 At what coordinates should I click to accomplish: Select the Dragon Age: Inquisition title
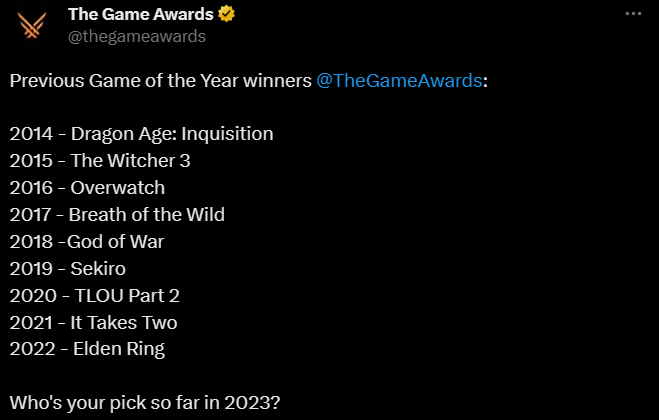click(x=172, y=134)
